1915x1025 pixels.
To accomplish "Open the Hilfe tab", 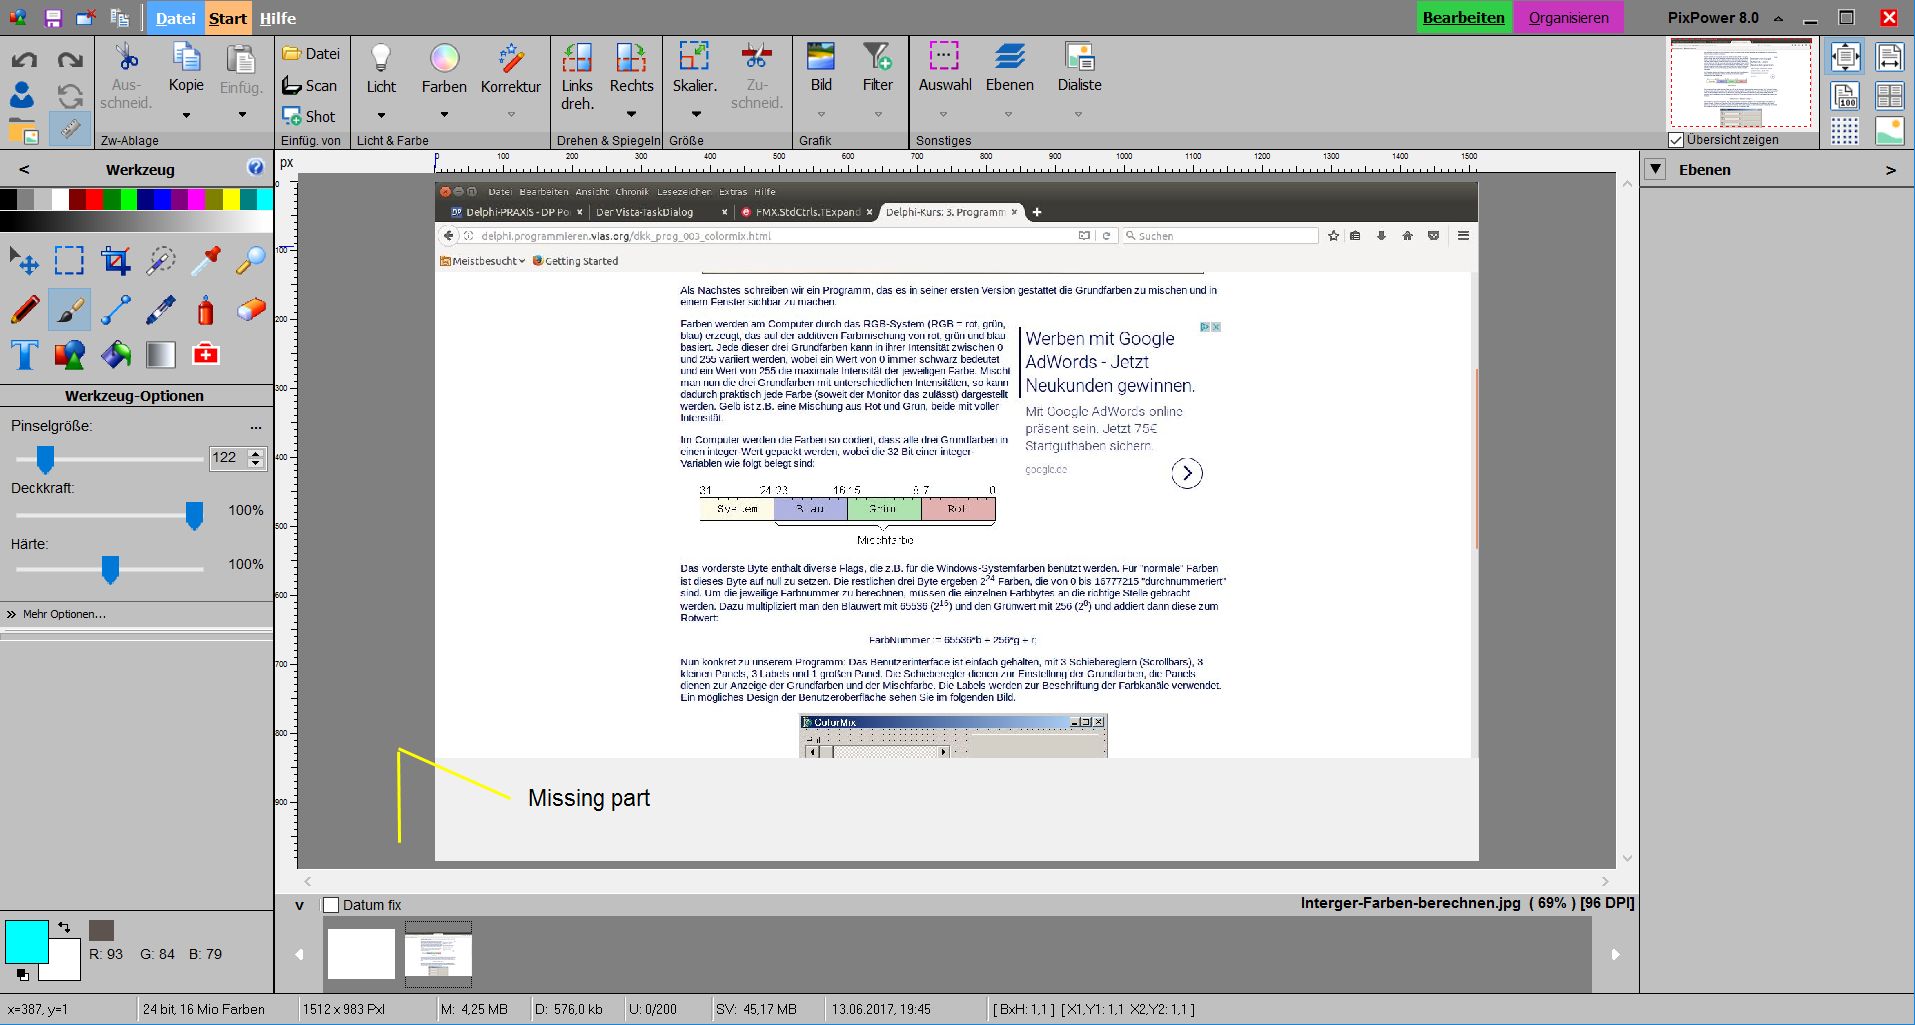I will point(278,18).
